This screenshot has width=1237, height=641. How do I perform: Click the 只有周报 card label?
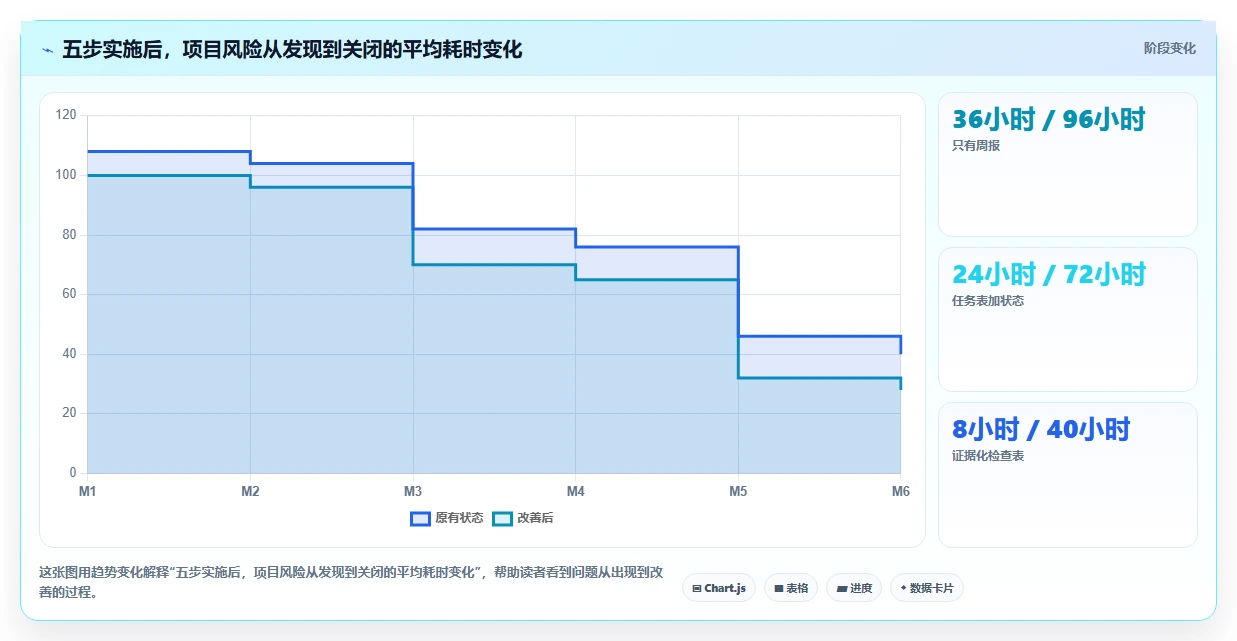[x=976, y=145]
